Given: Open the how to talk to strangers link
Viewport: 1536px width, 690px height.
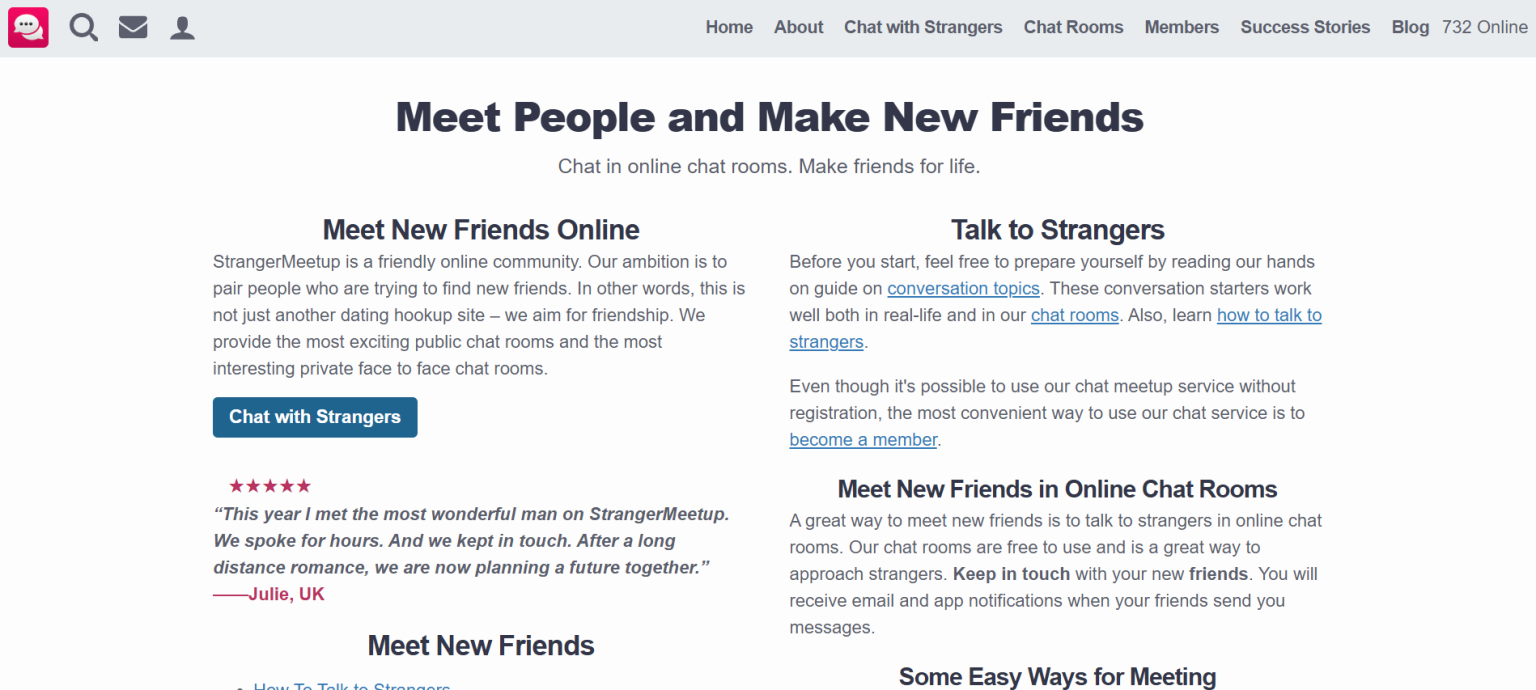Looking at the screenshot, I should (x=1269, y=315).
